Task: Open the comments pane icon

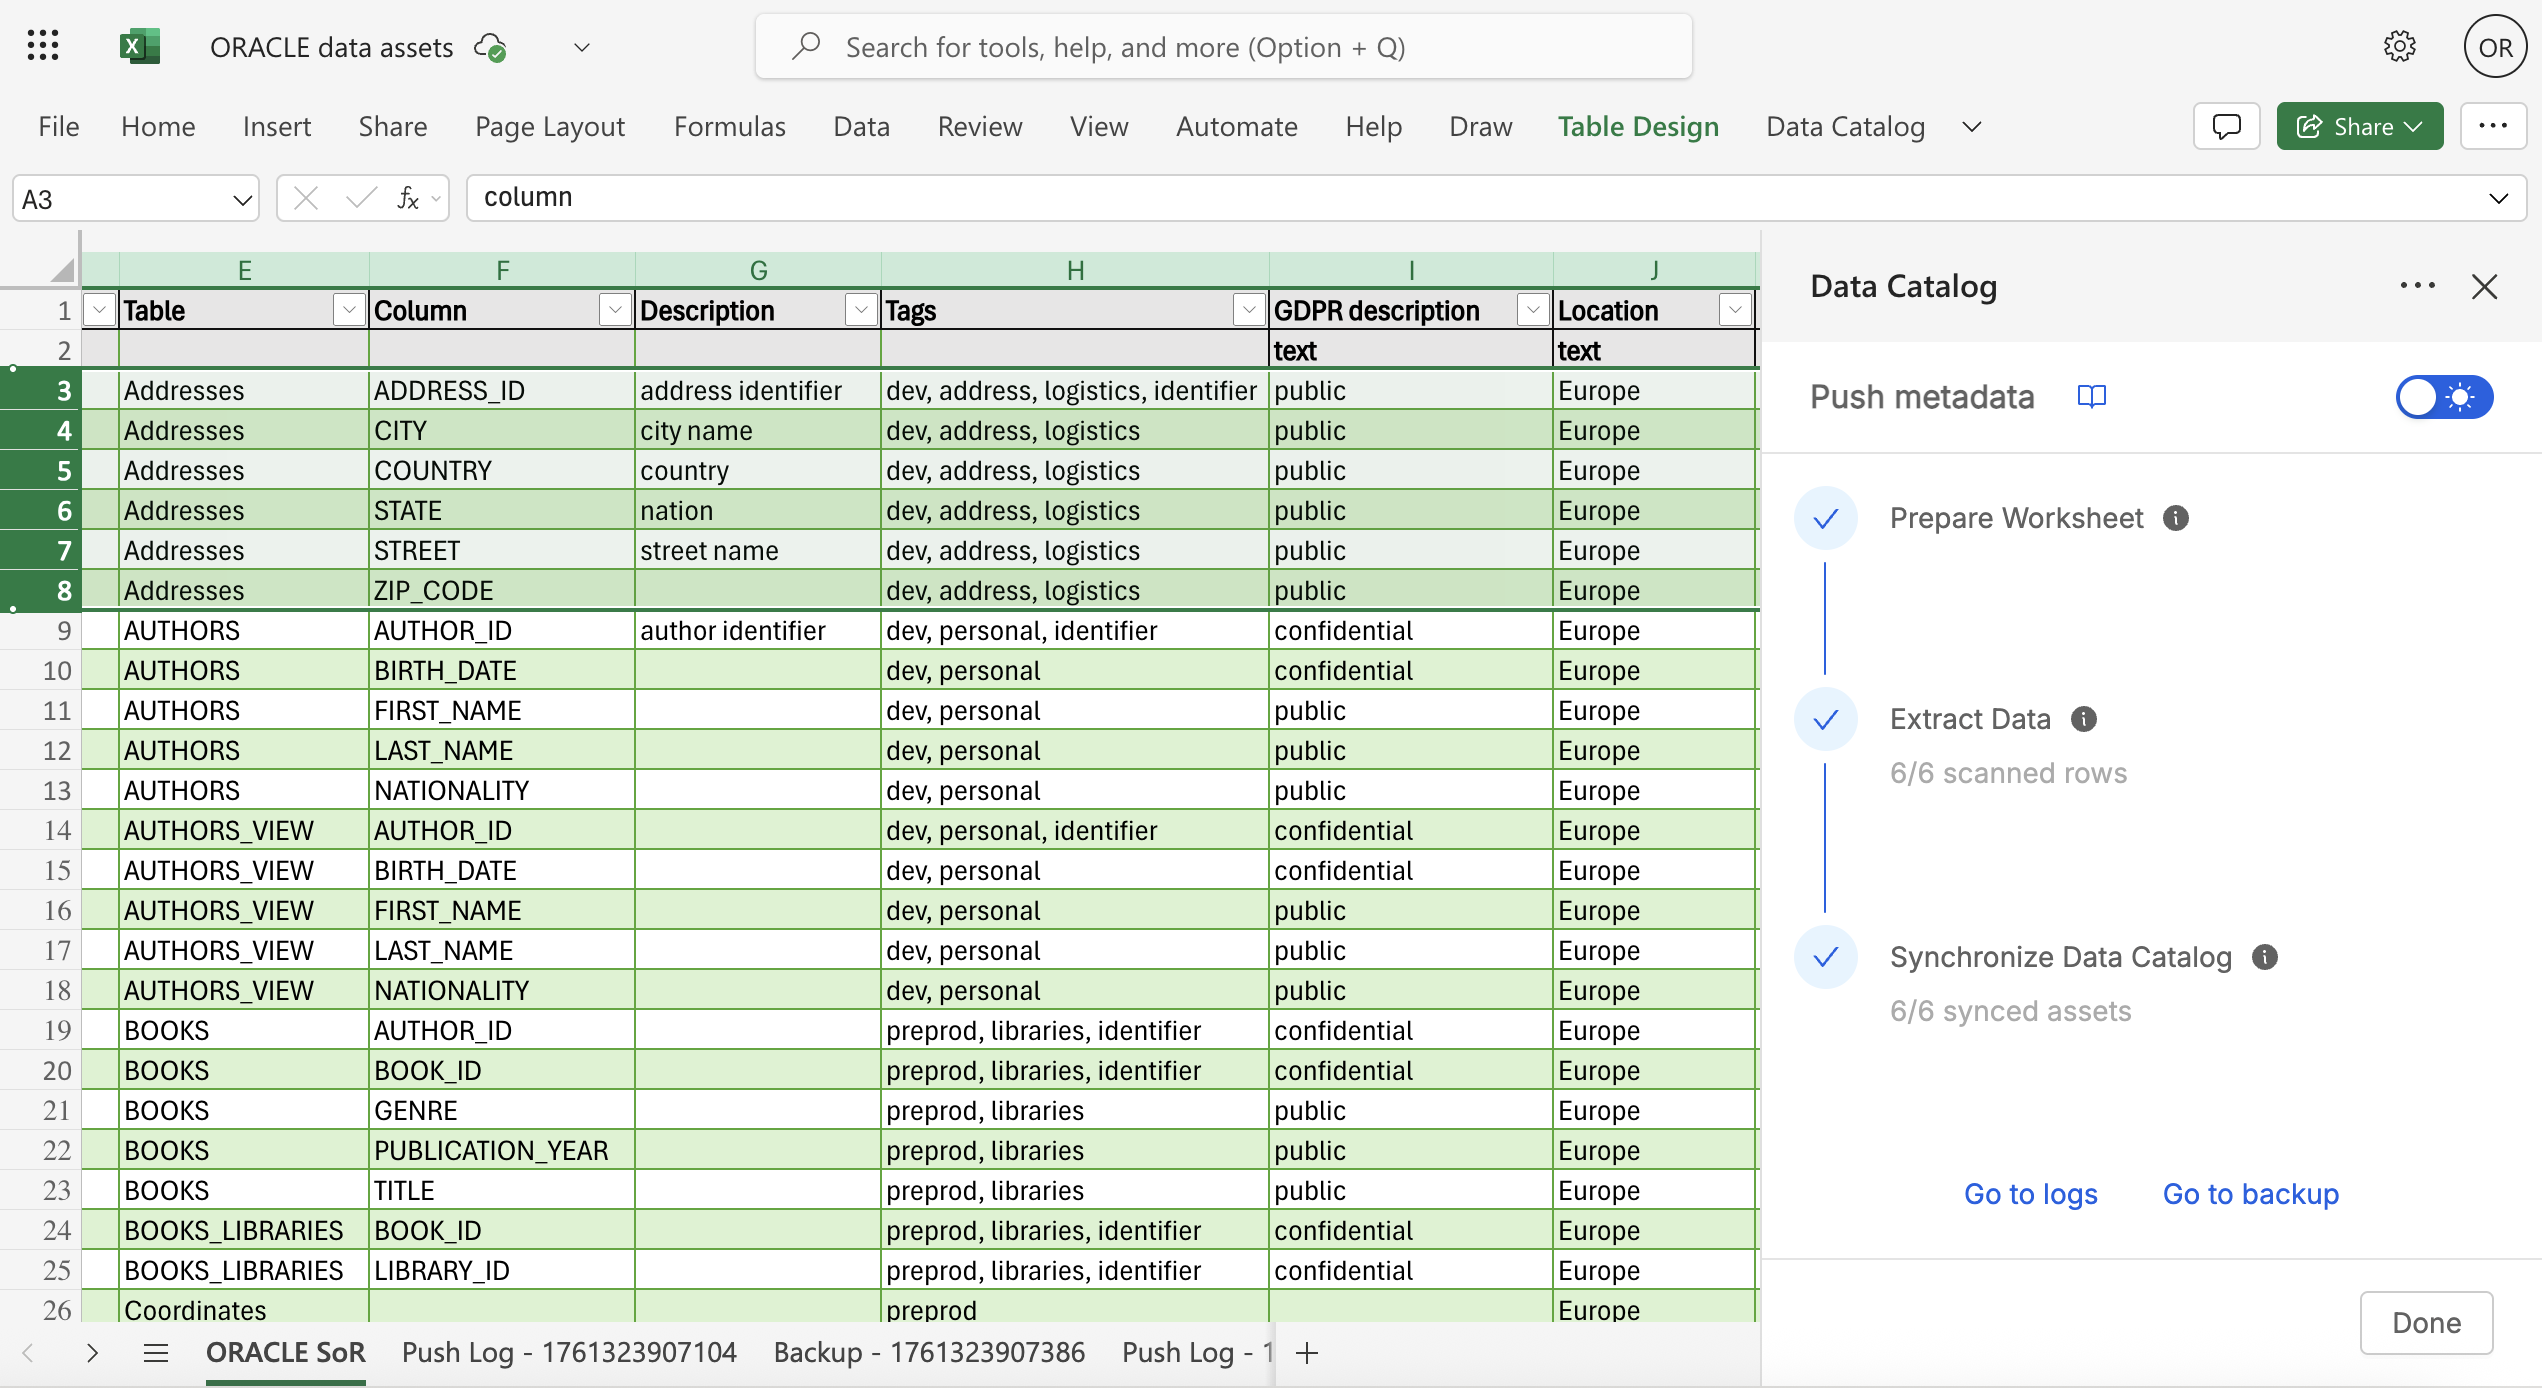Action: point(2226,126)
